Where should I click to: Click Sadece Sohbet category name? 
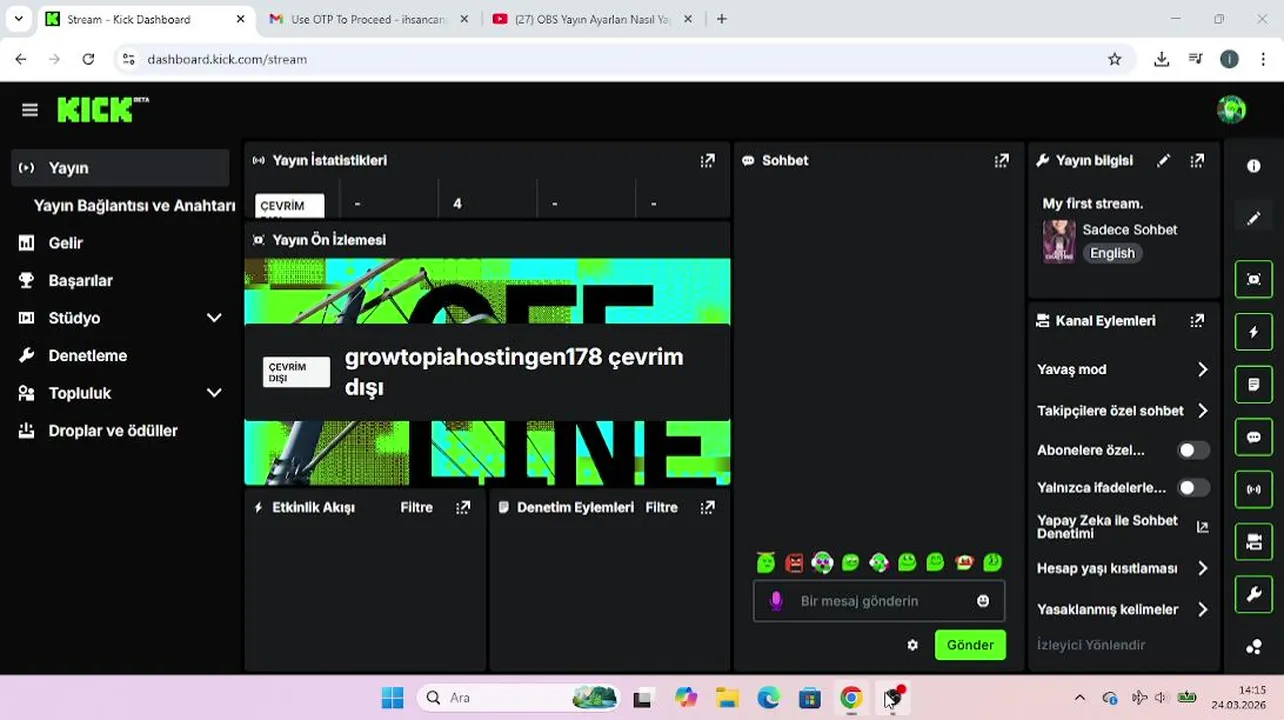click(x=1130, y=229)
